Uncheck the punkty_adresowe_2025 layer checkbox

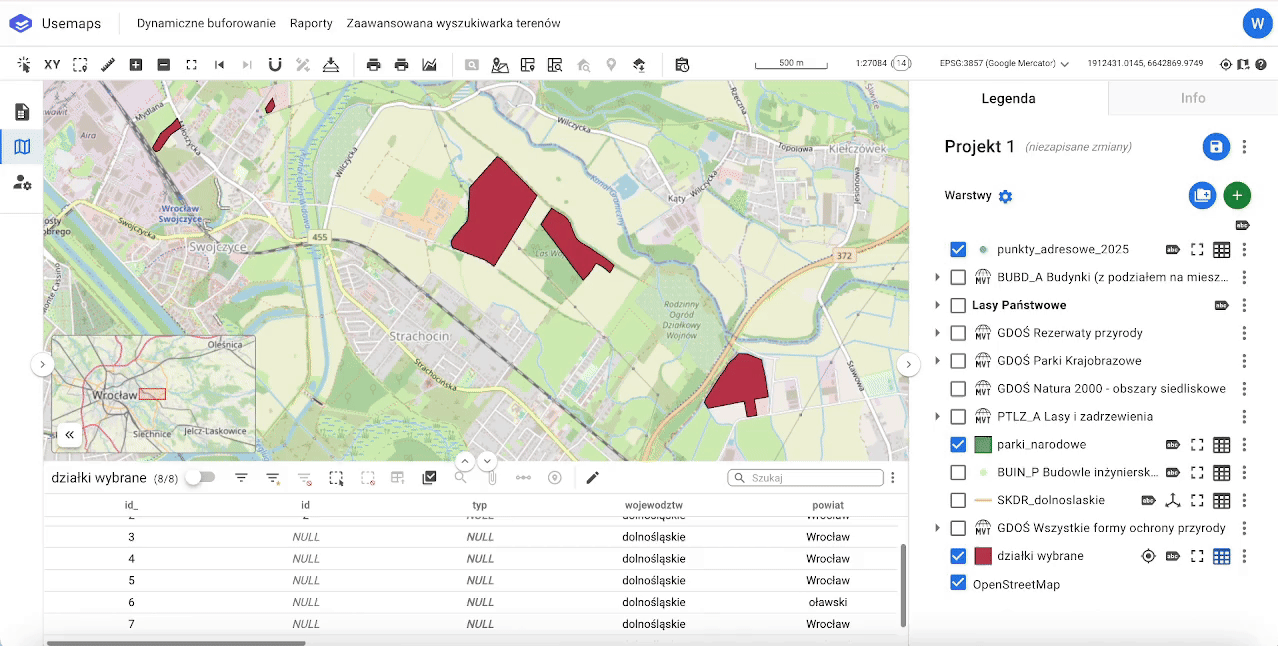(958, 249)
